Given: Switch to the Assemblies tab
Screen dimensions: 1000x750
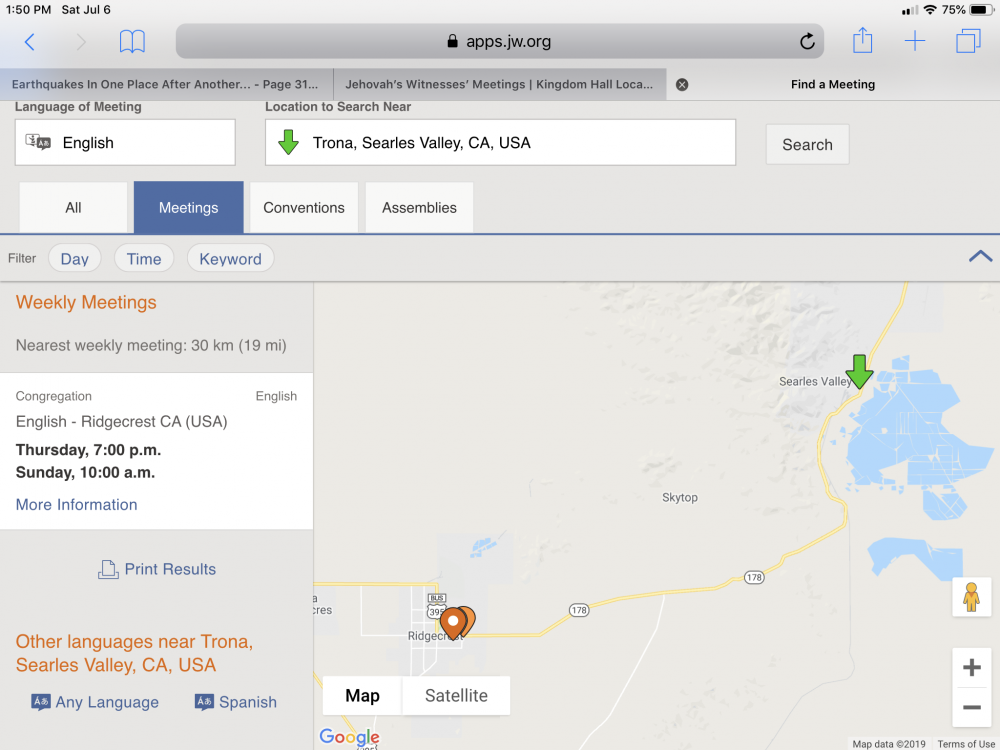Looking at the screenshot, I should tap(419, 208).
